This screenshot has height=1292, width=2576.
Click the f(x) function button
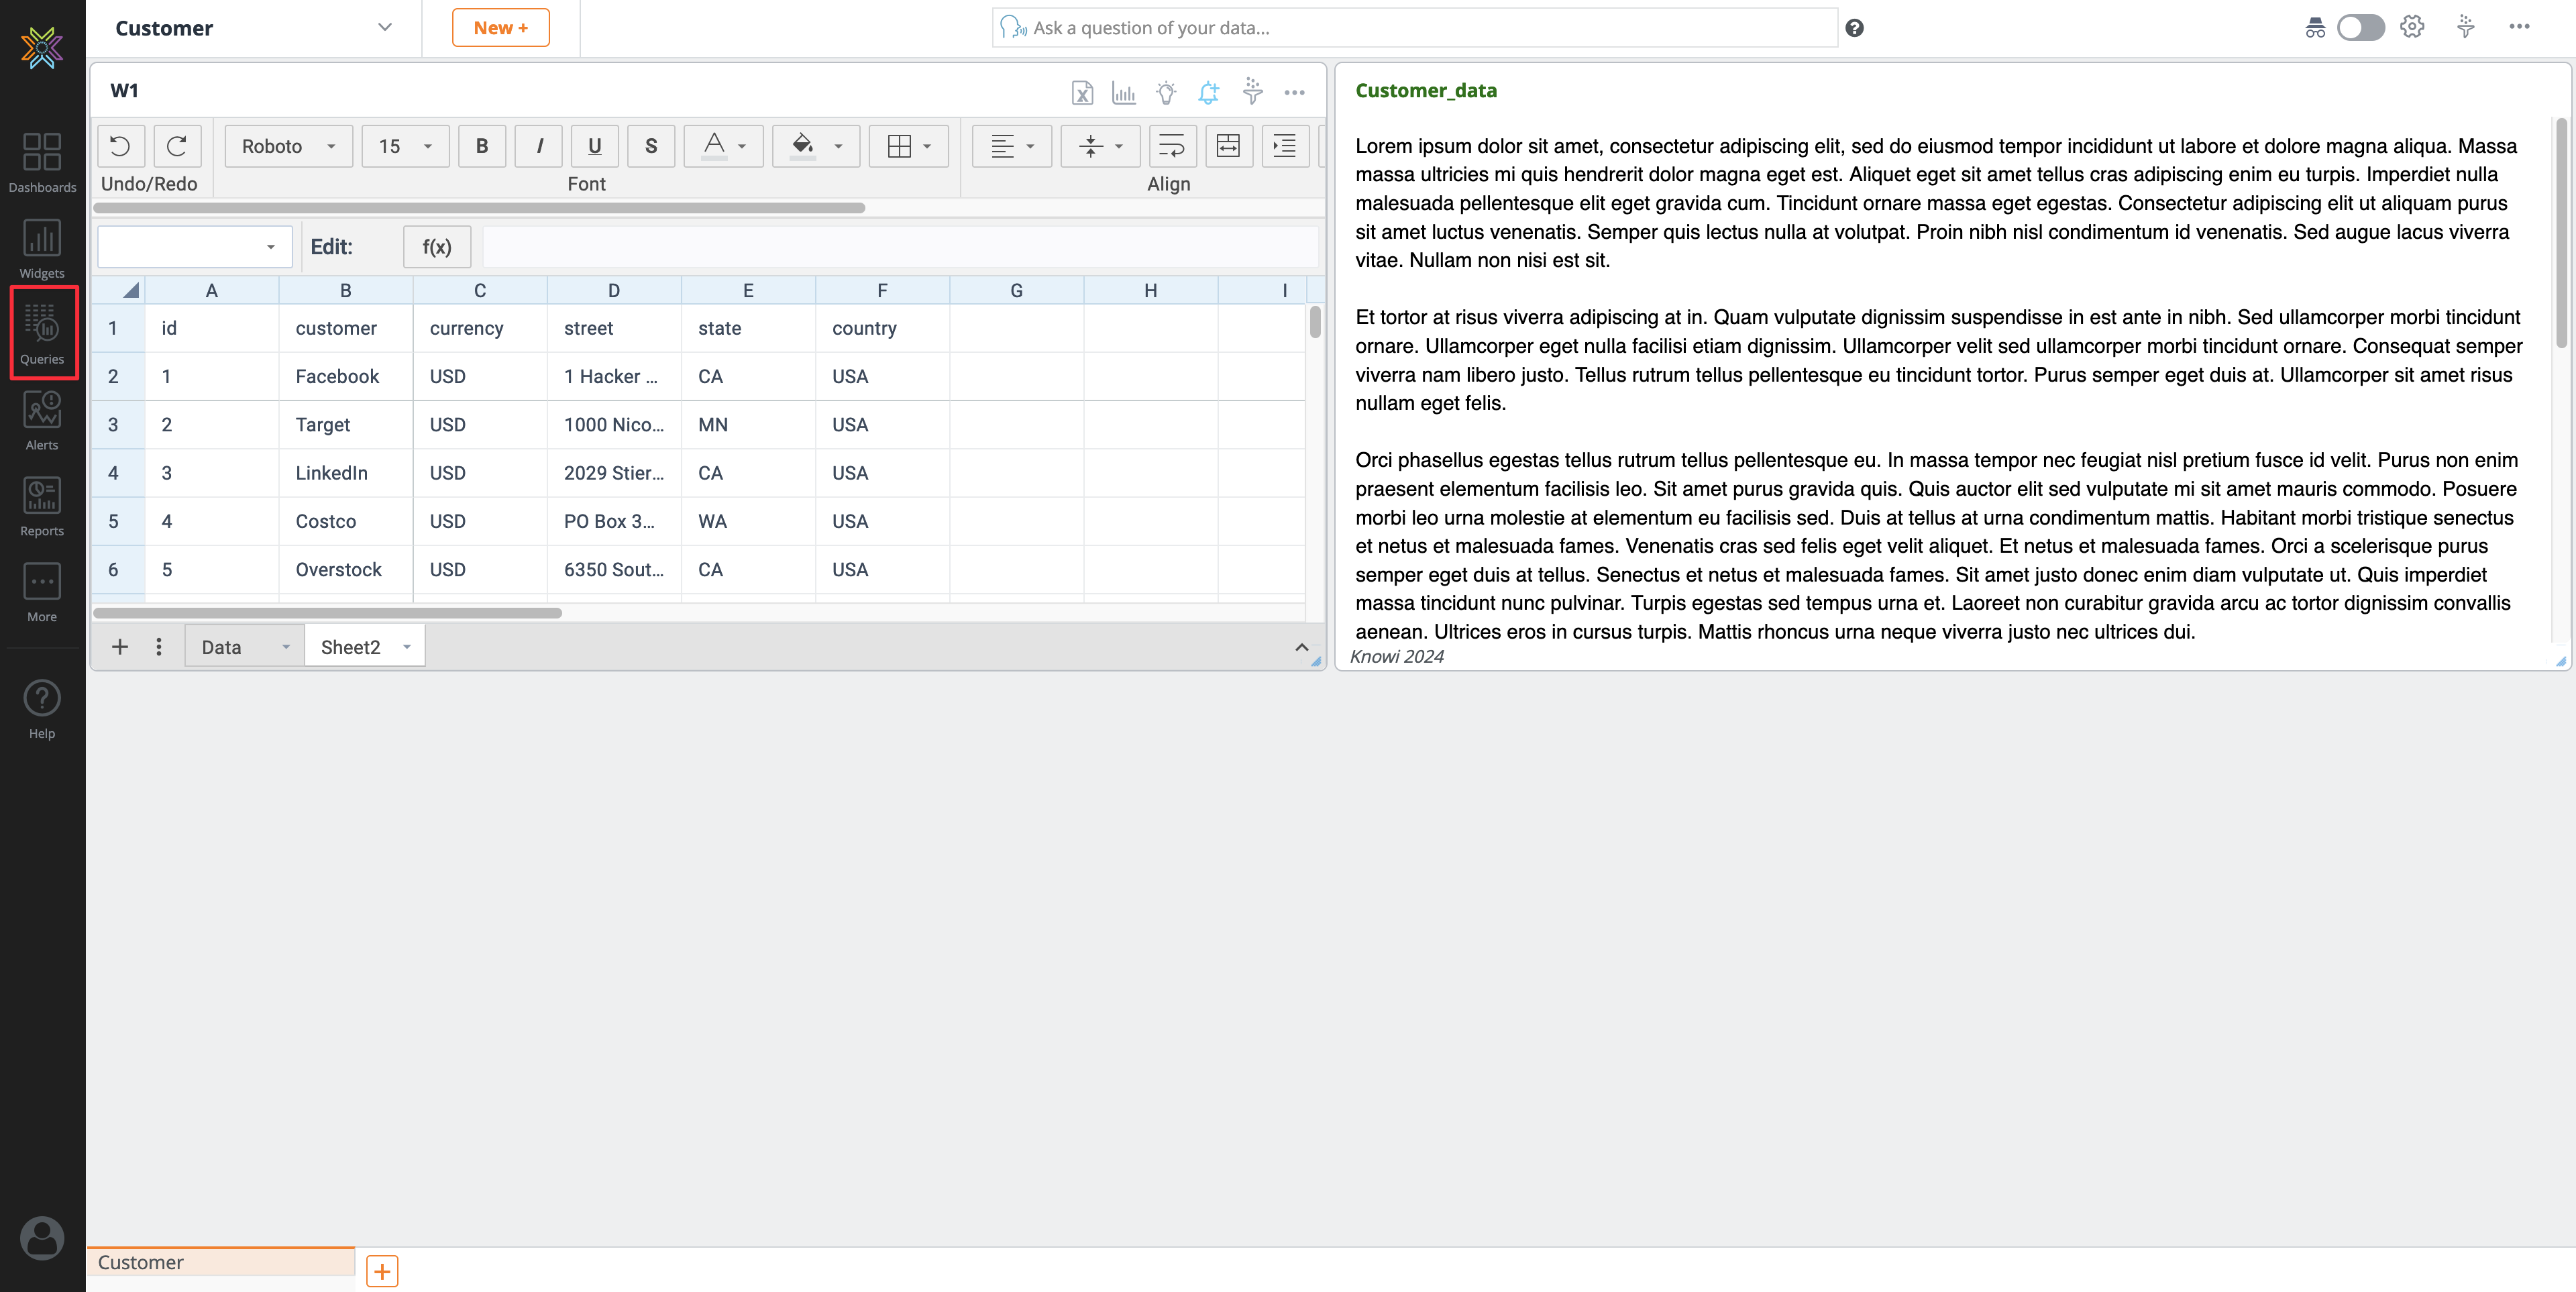point(437,247)
